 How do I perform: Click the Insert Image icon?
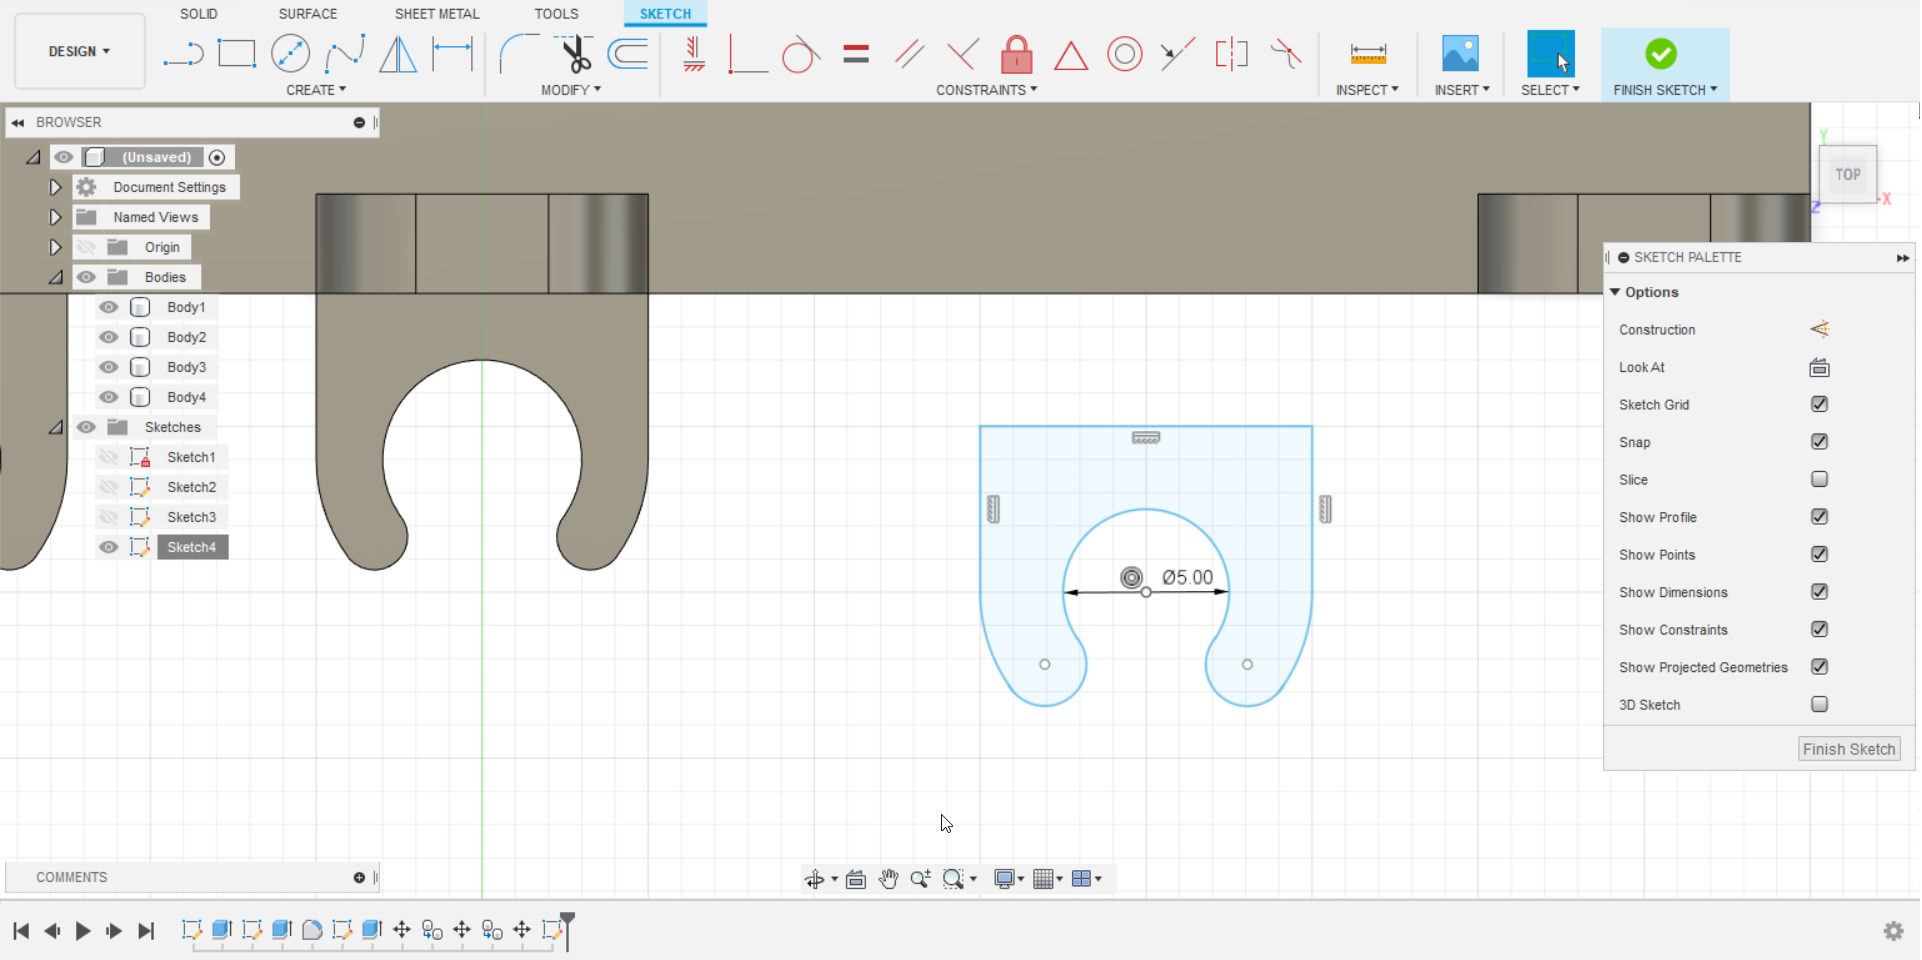tap(1460, 54)
